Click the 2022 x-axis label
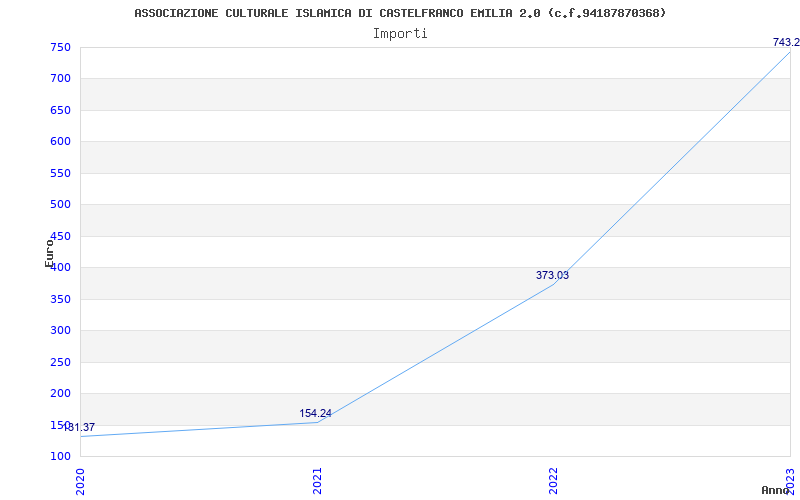Screen dimensions: 800x500 pyautogui.click(x=554, y=479)
